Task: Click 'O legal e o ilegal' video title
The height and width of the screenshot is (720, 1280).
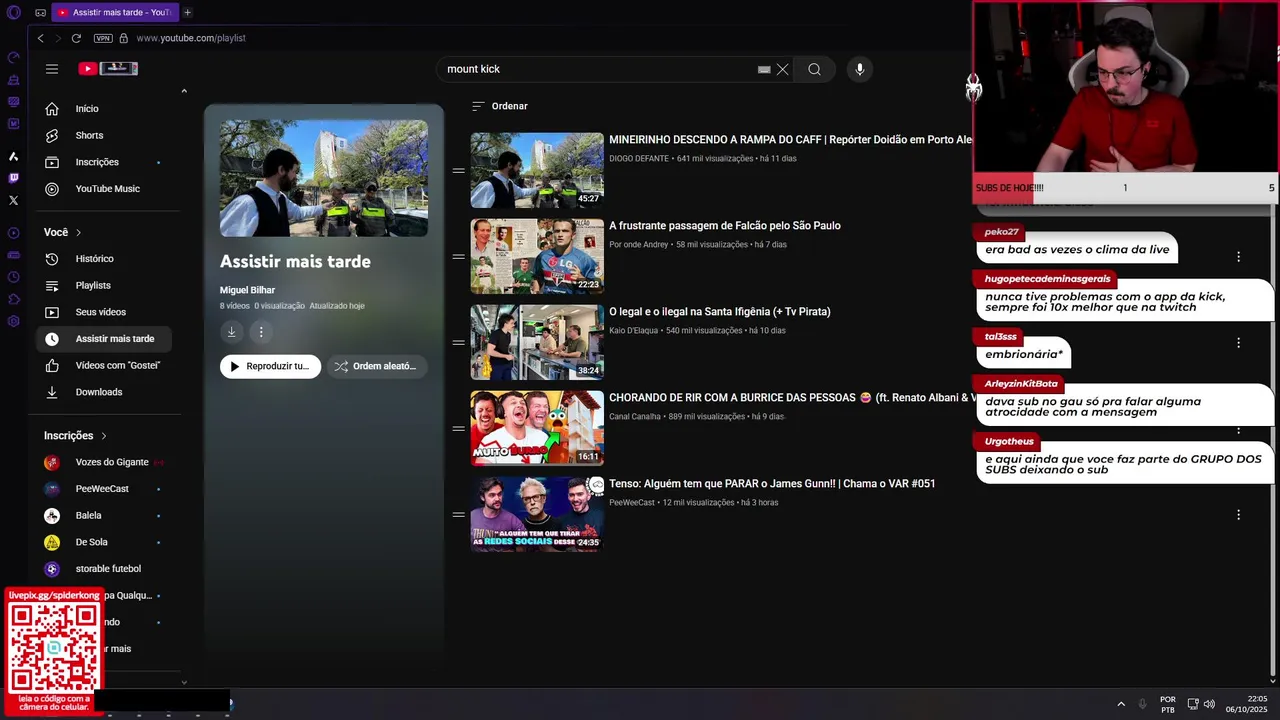Action: point(720,312)
